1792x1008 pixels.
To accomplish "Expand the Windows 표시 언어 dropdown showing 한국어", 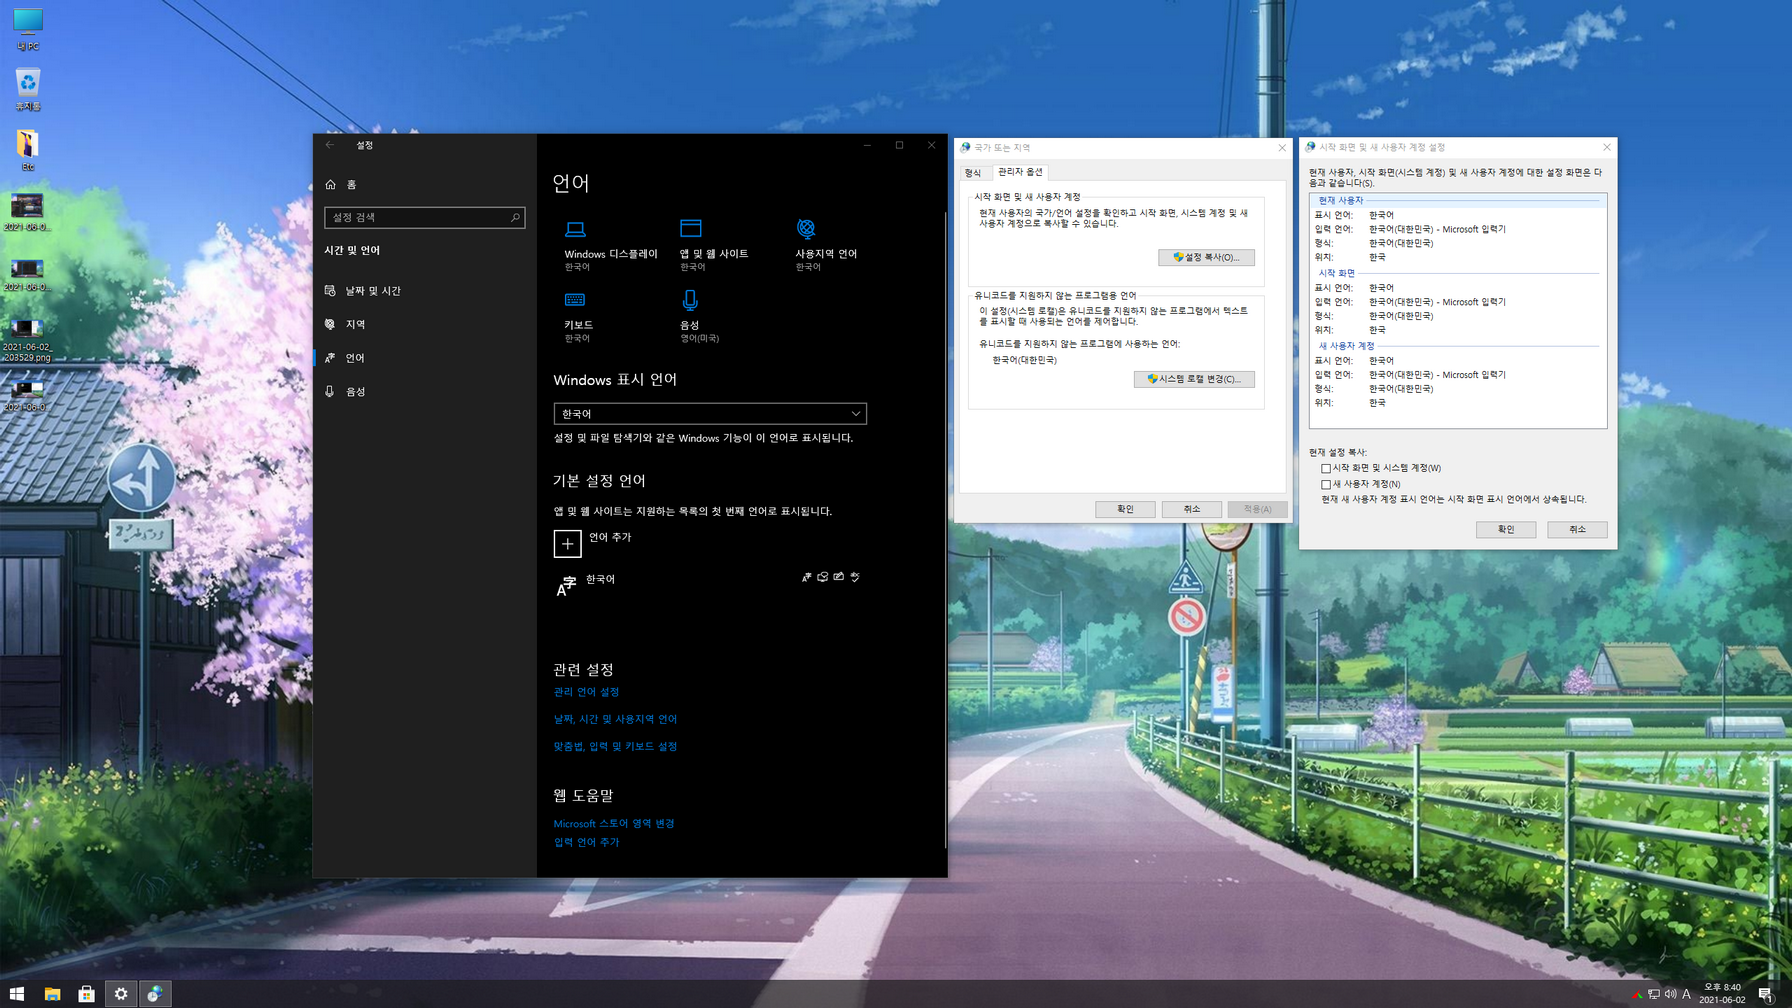I will [710, 414].
